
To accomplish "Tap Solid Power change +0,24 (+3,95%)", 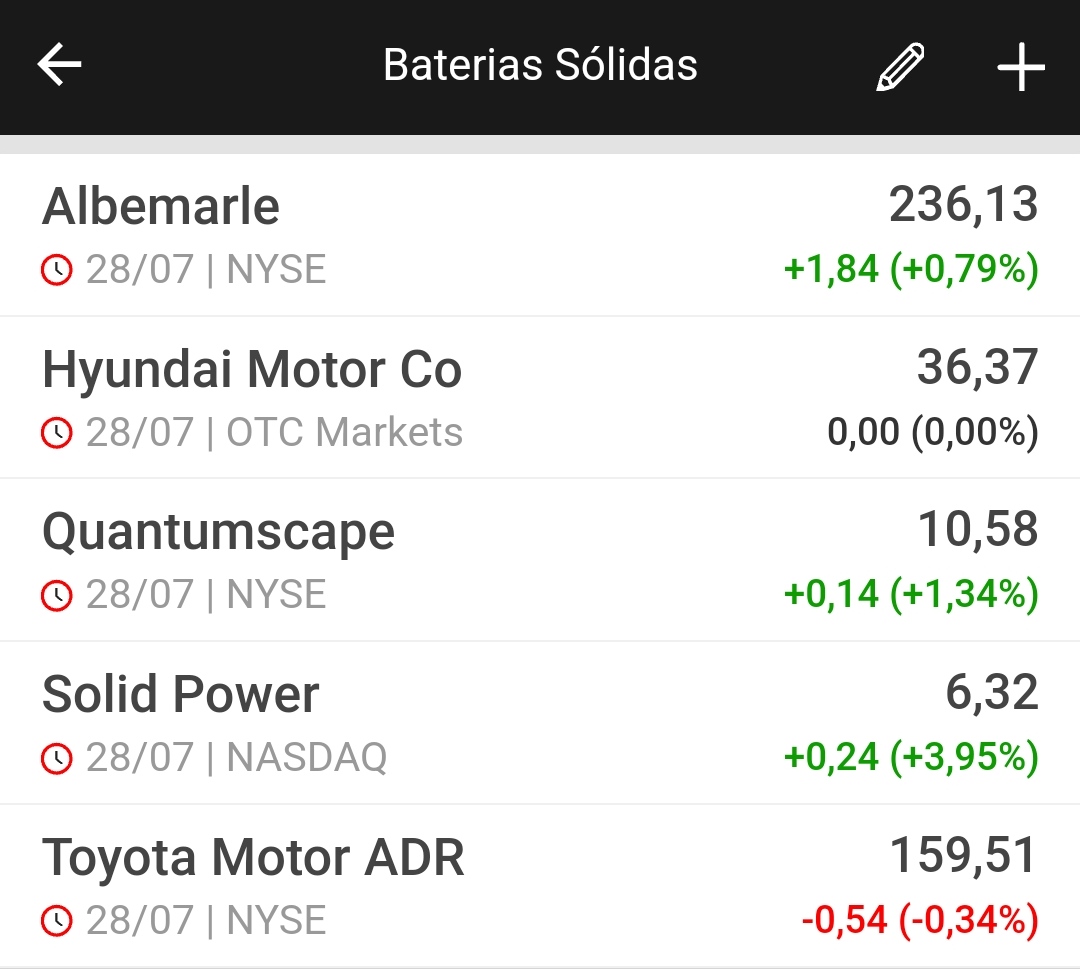I will 911,757.
